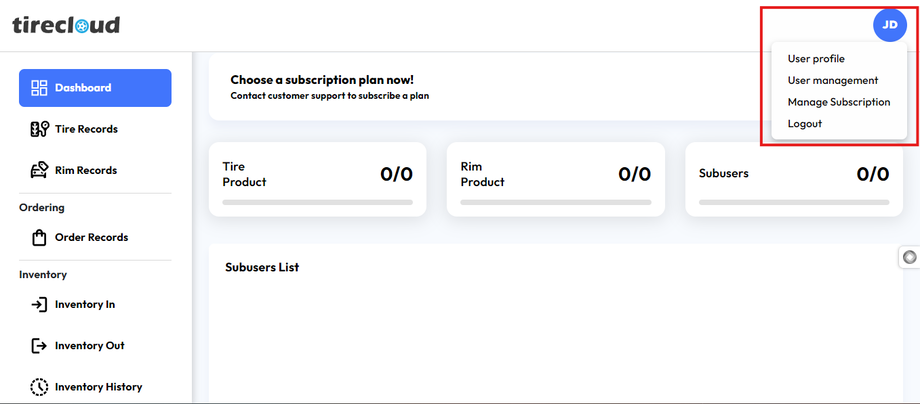
Task: Open Manage Subscription menu entry
Action: coord(838,102)
